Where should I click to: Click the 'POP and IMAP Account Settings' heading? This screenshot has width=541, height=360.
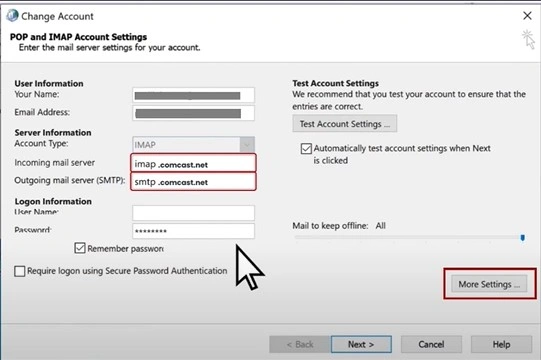coord(78,37)
